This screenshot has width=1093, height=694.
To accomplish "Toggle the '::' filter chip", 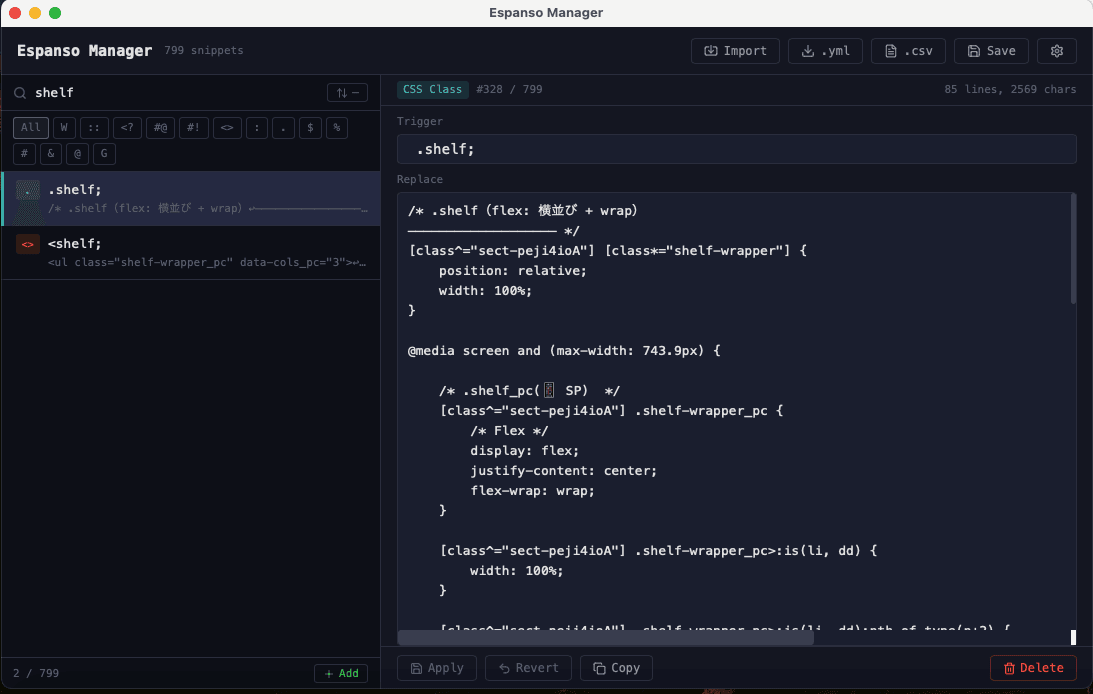I will 94,128.
